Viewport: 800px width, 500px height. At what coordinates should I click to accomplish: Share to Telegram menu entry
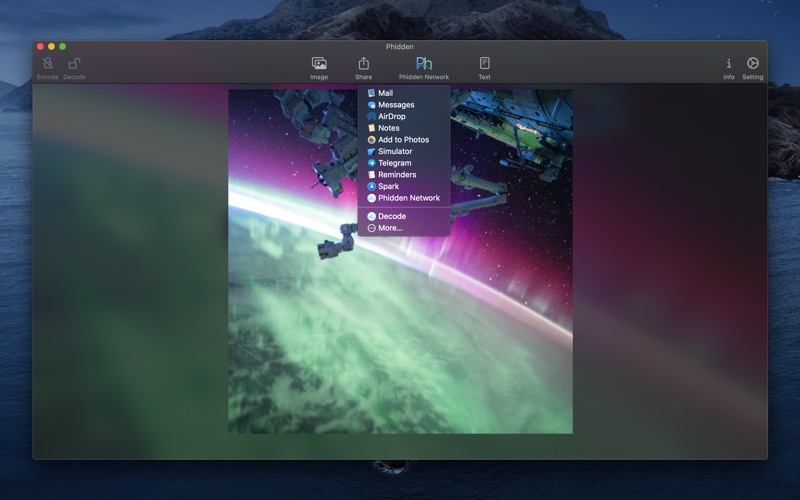tap(404, 163)
